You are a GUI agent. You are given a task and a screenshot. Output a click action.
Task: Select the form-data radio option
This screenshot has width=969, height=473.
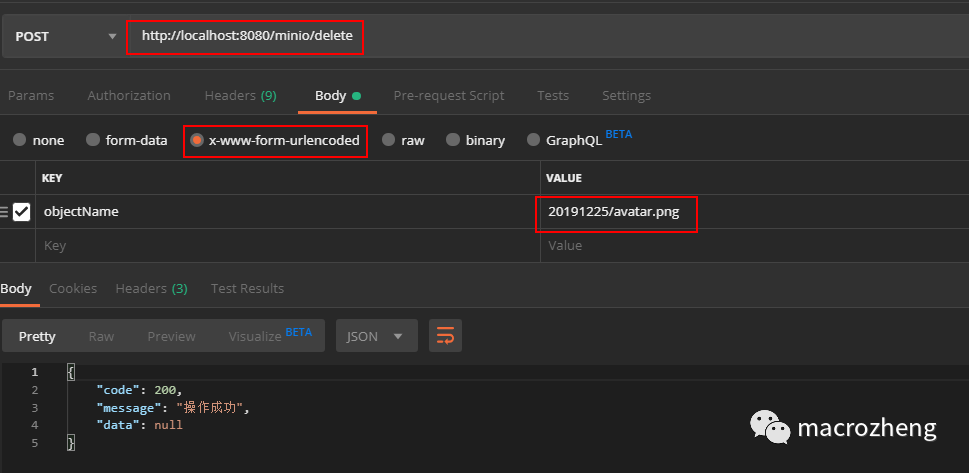tap(93, 140)
